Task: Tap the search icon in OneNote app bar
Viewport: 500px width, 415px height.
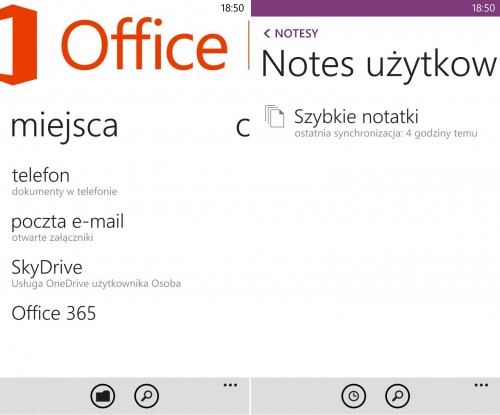Action: point(397,396)
